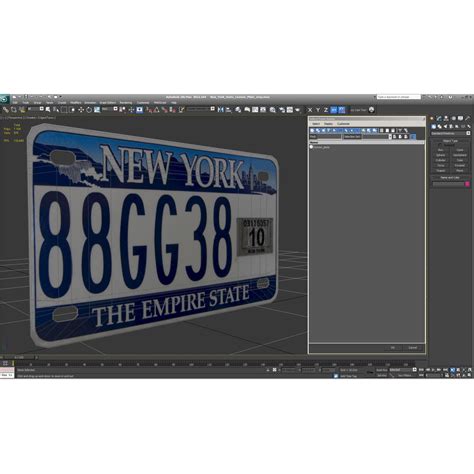Pick the Rectangular Selection Region tool
The image size is (474, 474).
click(64, 109)
